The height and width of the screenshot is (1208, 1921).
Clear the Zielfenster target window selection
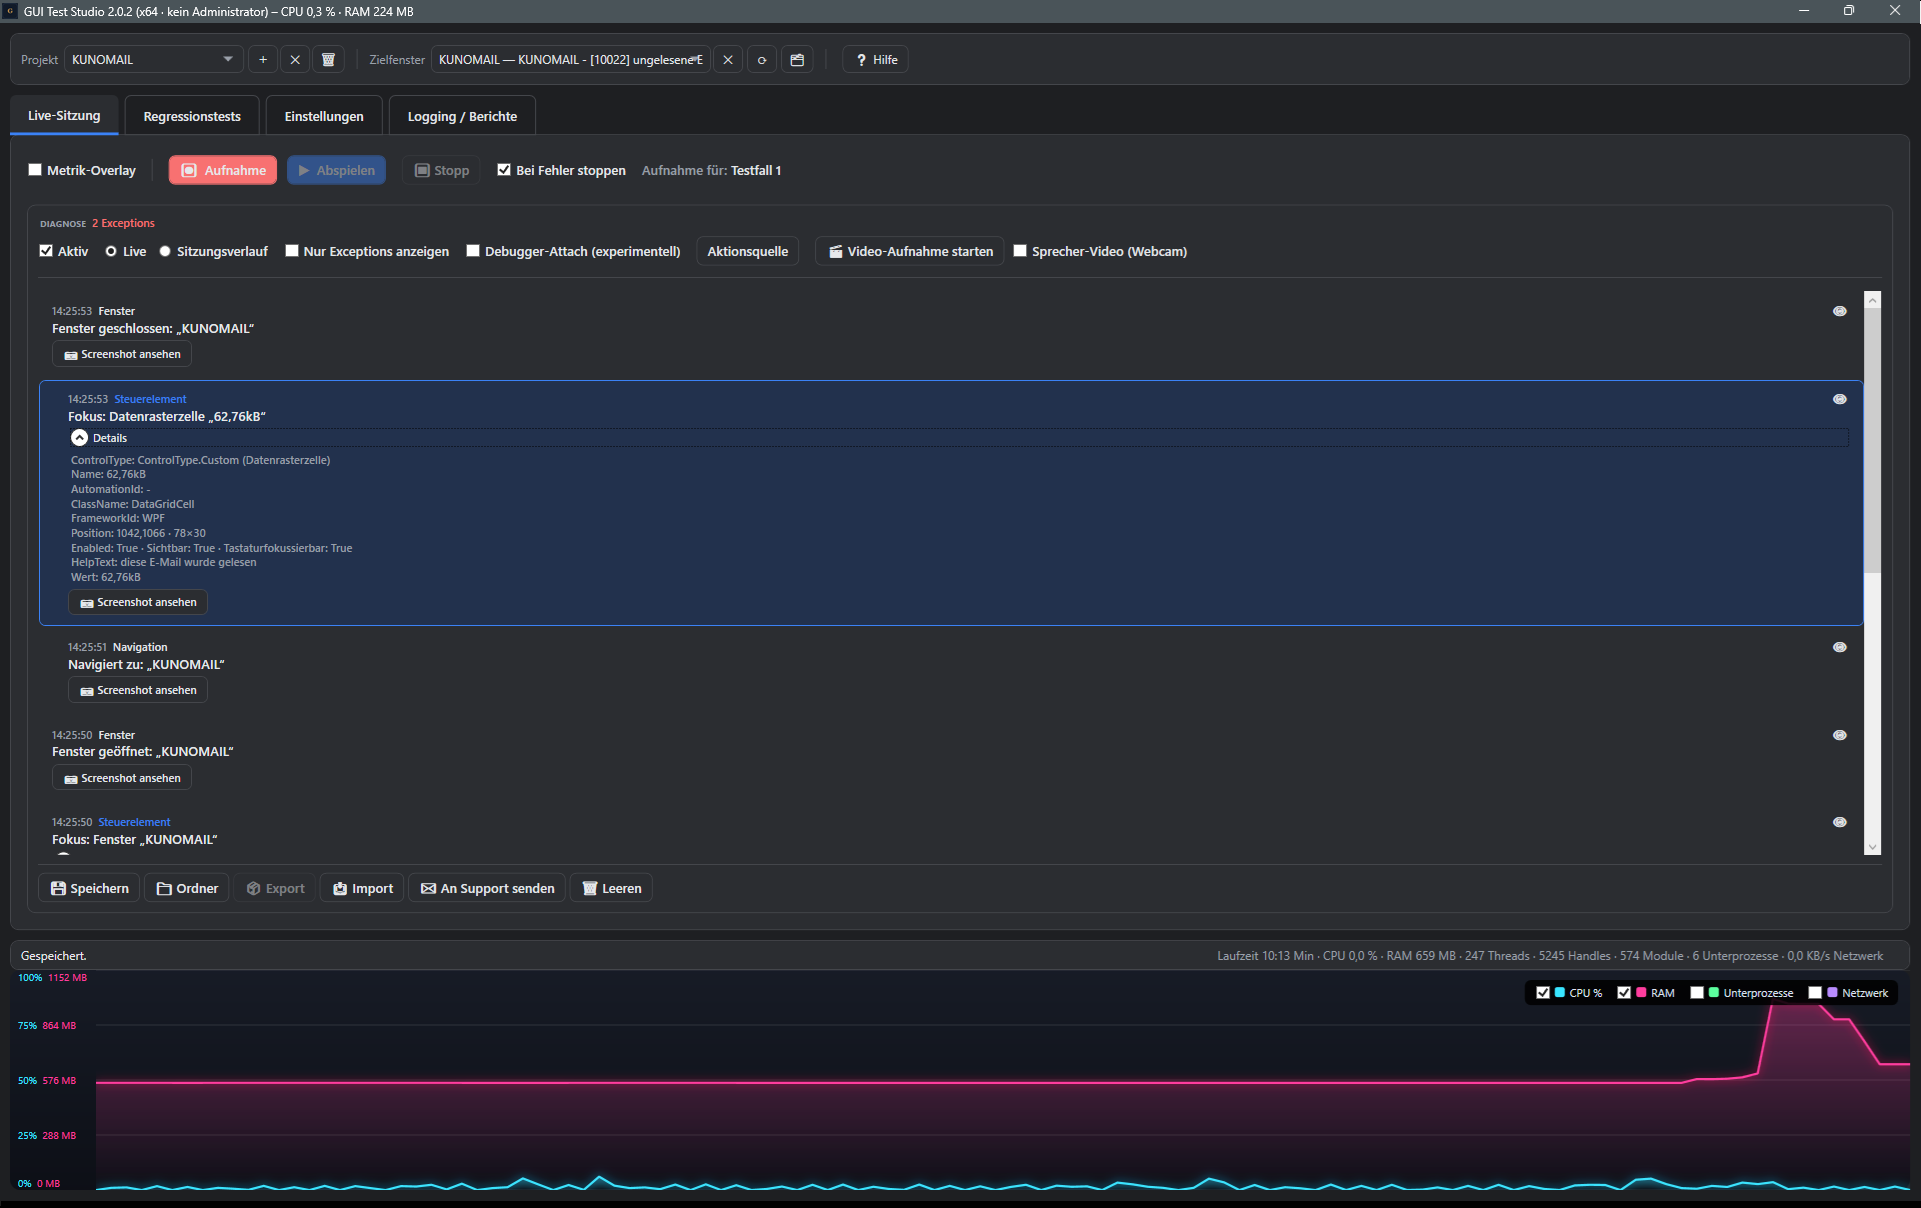728,60
